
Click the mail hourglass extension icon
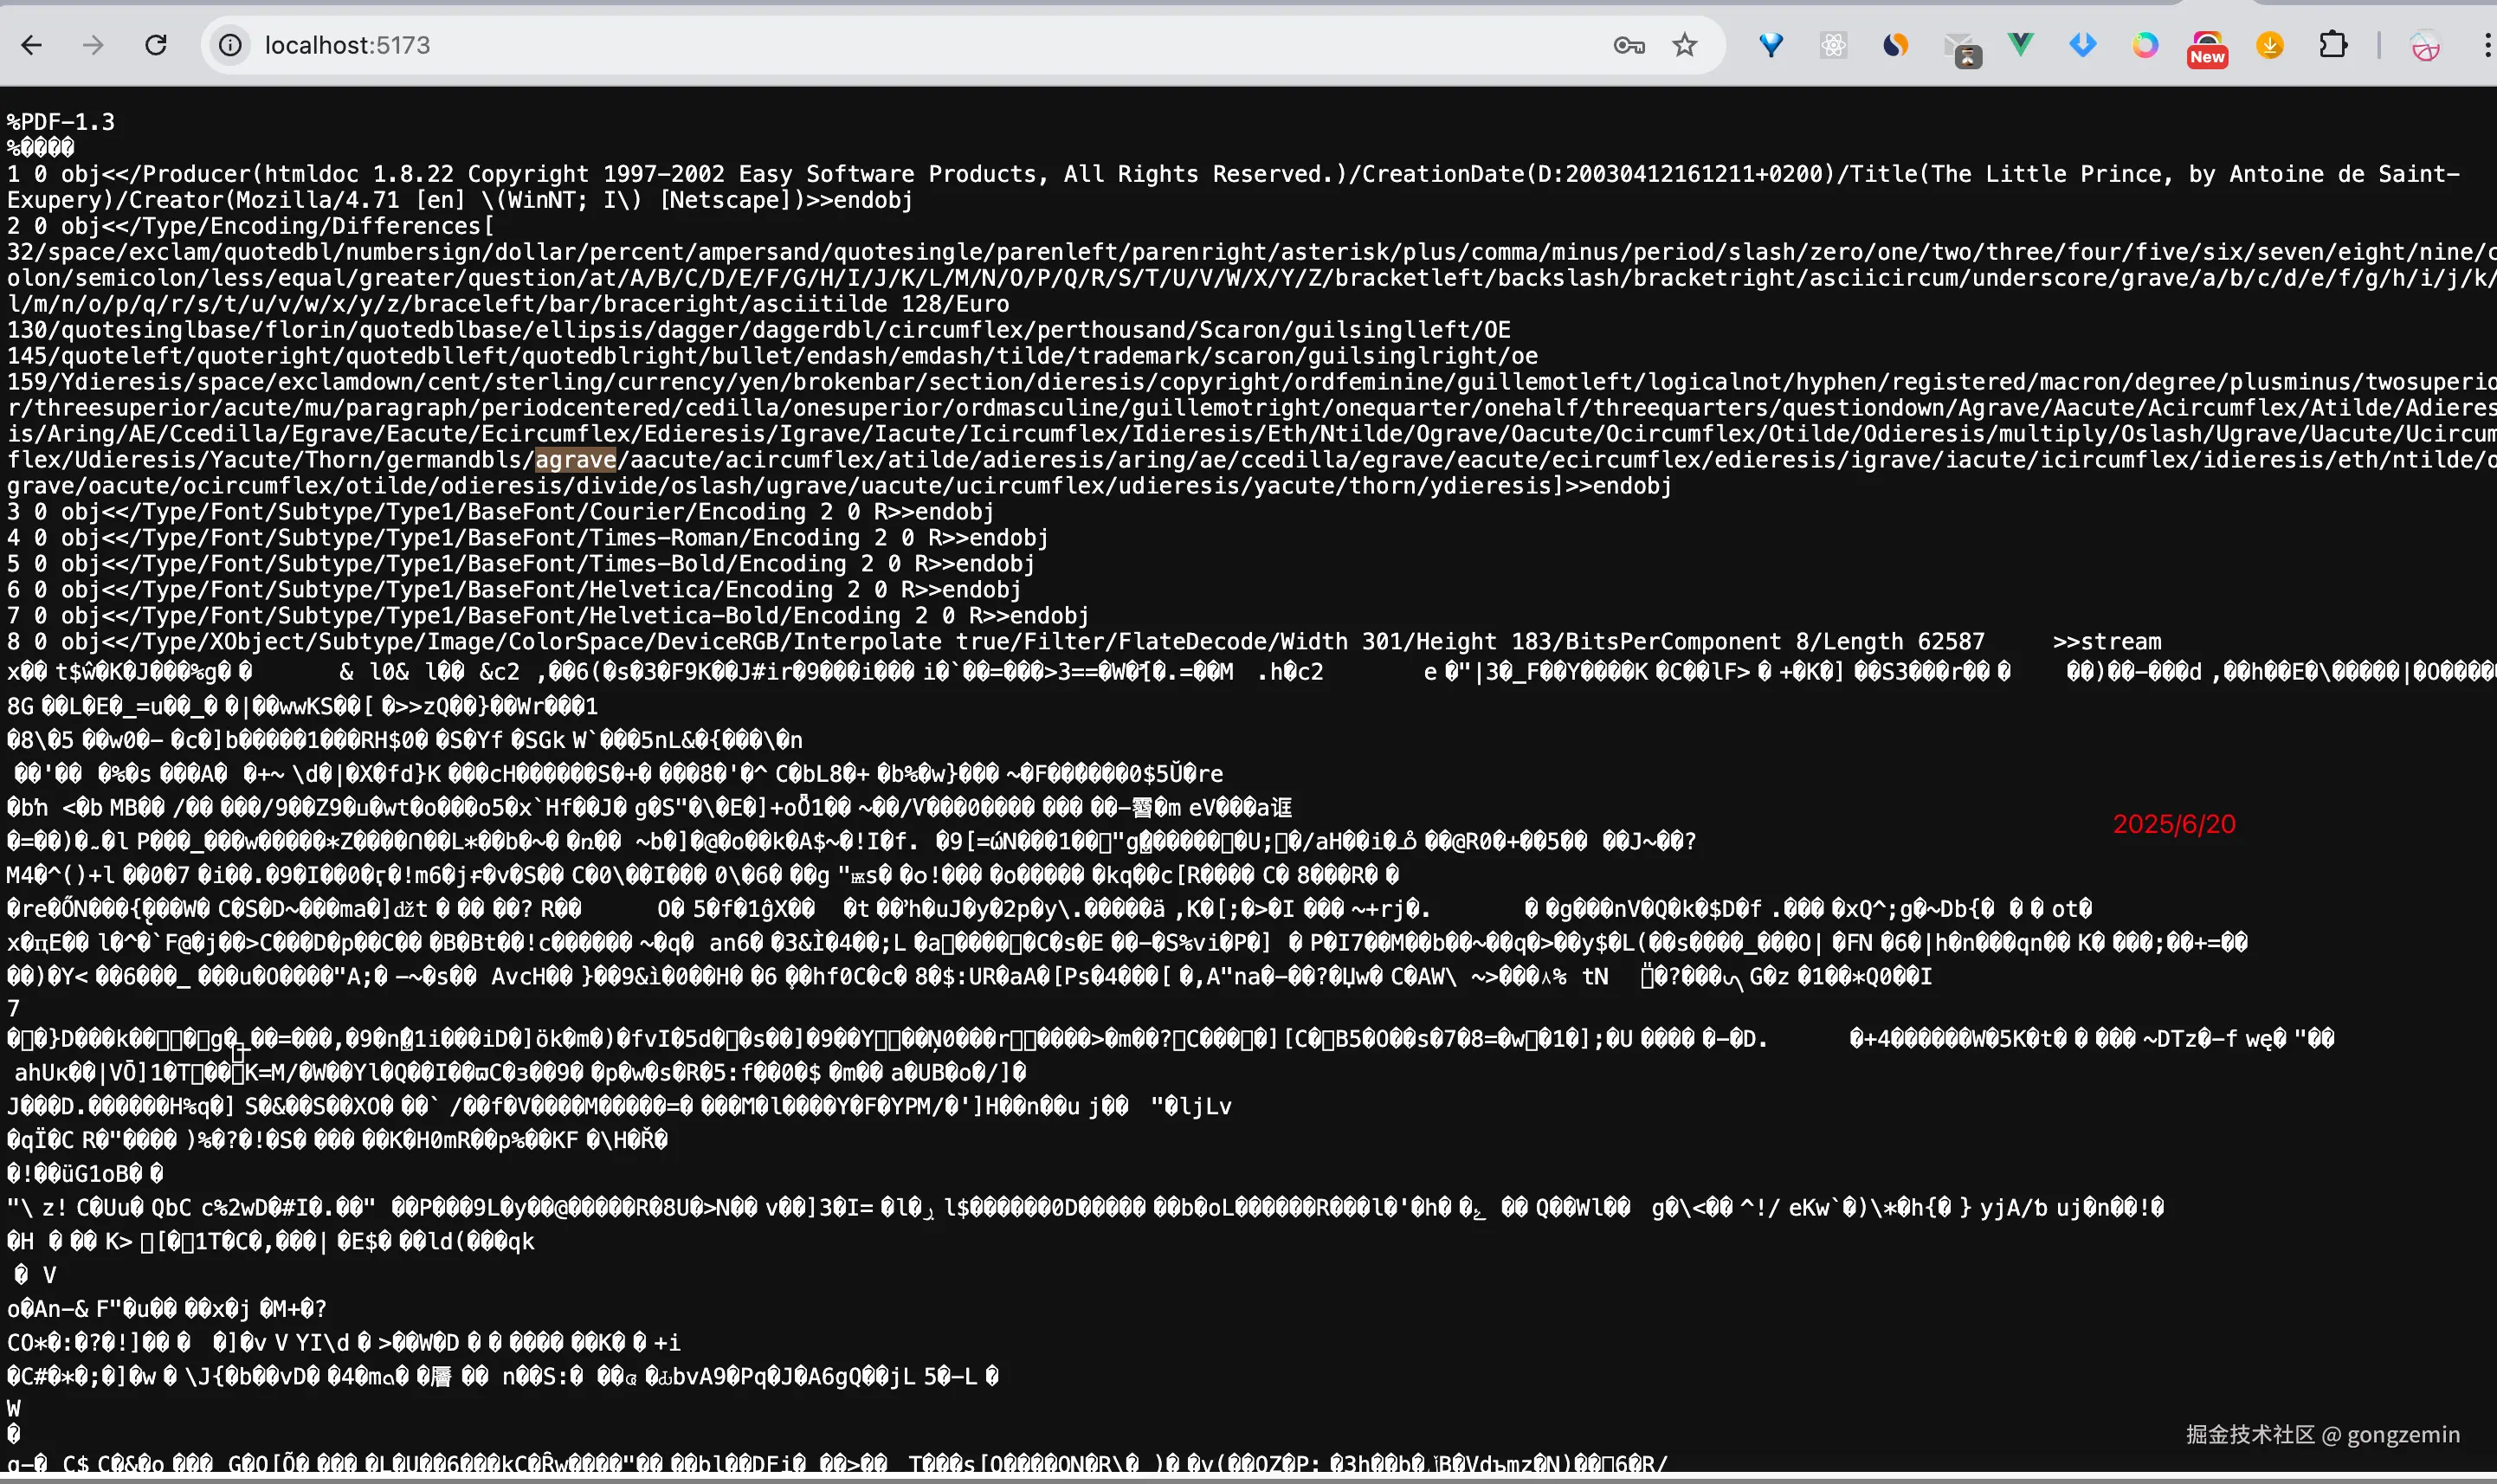pyautogui.click(x=1961, y=48)
